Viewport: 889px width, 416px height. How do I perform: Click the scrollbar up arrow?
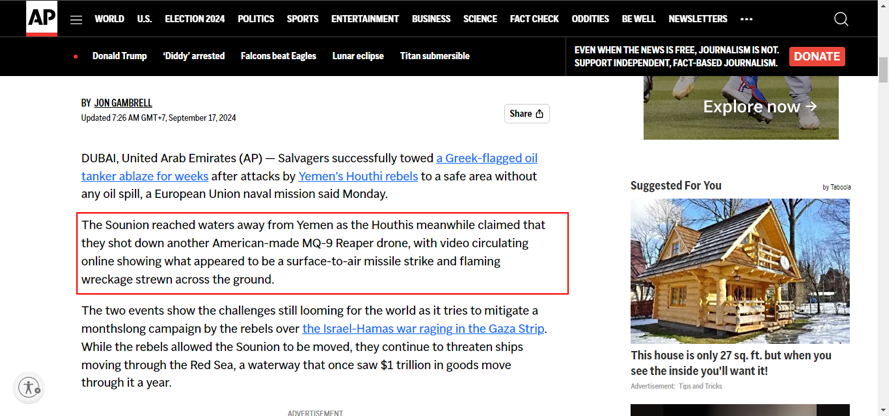pos(883,5)
